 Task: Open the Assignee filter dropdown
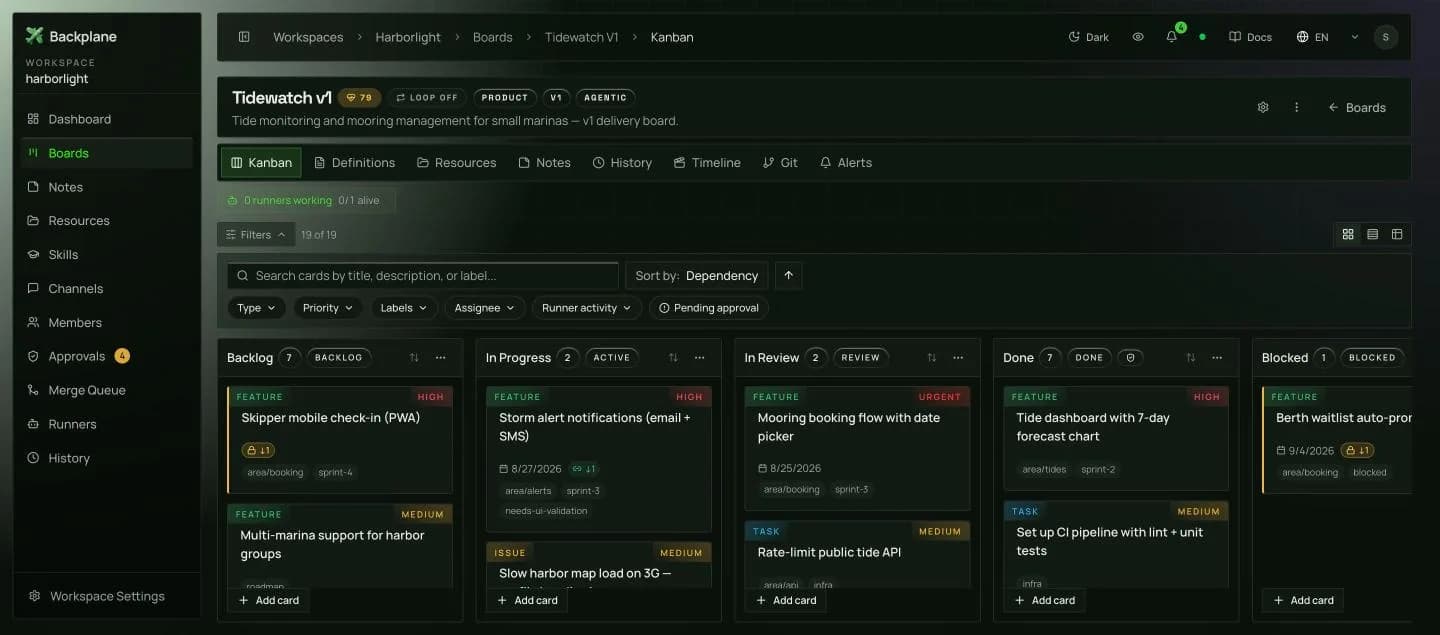[x=485, y=308]
